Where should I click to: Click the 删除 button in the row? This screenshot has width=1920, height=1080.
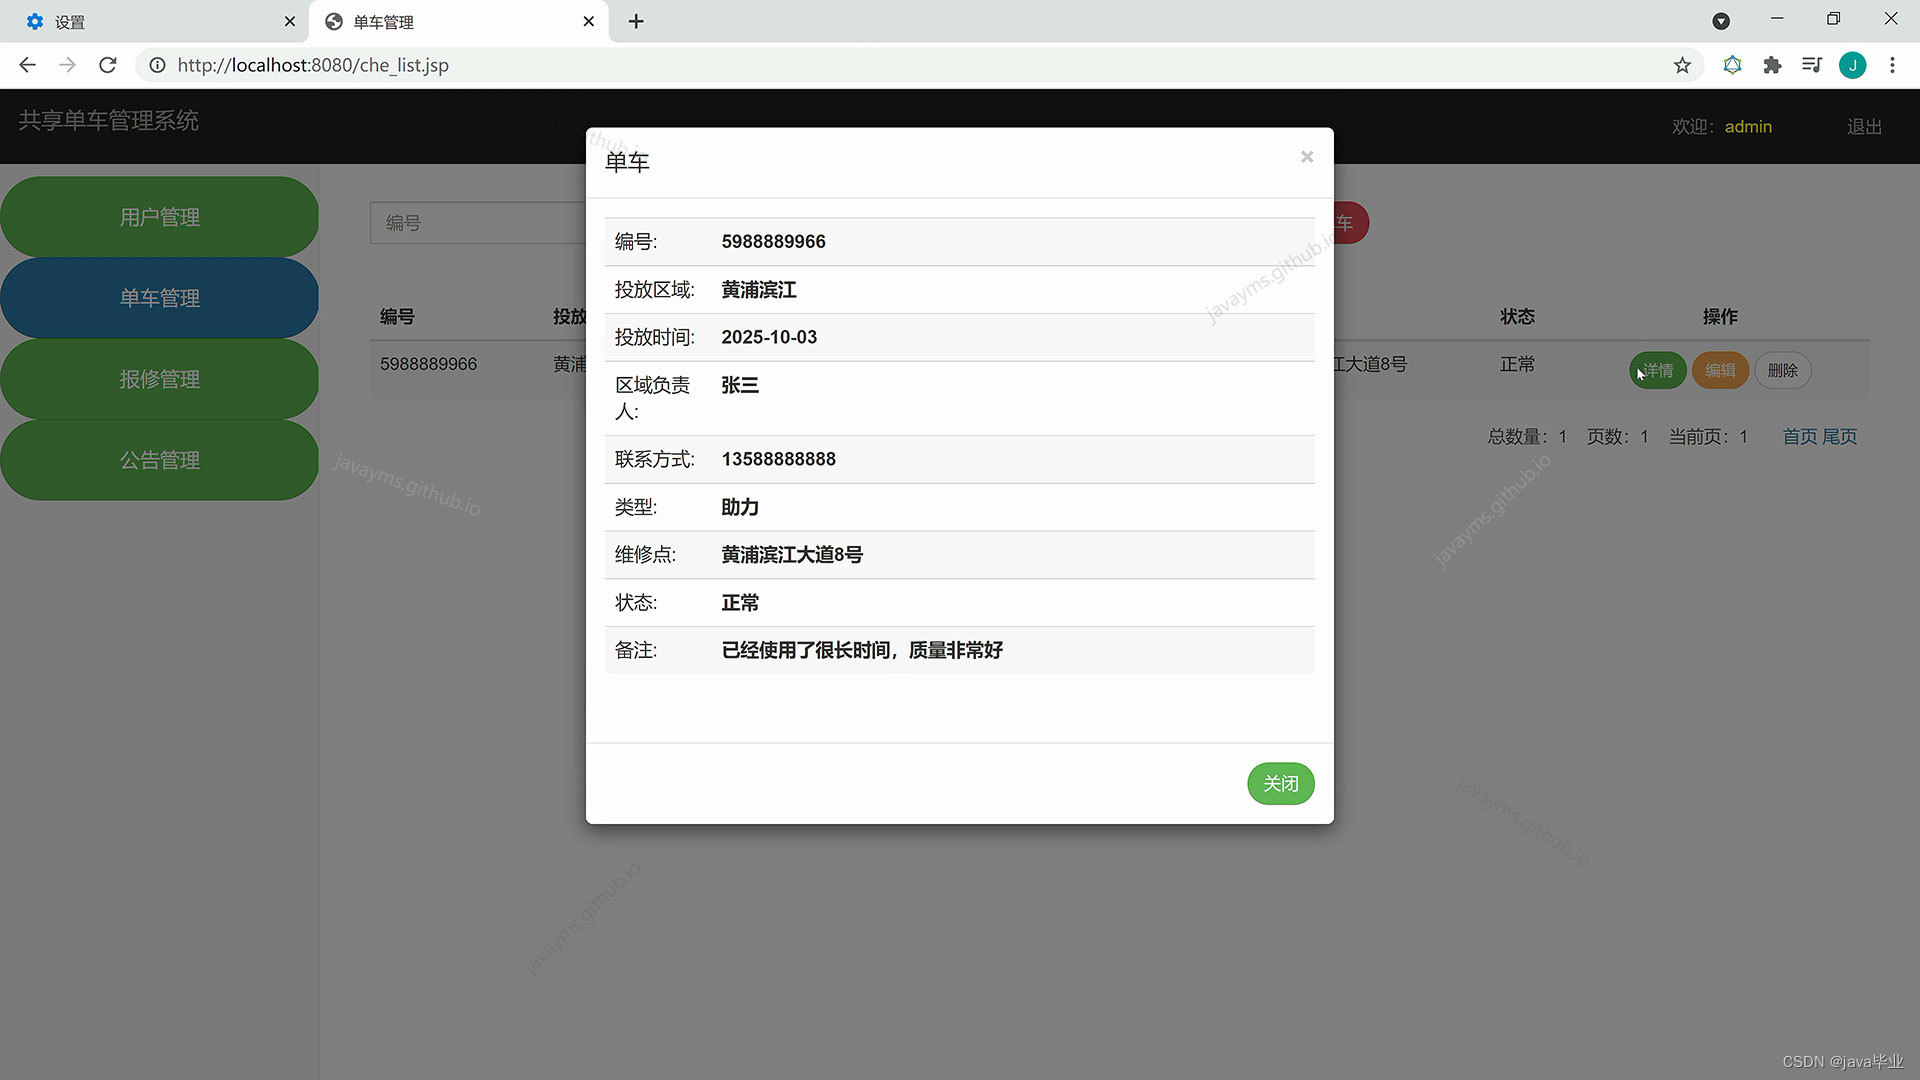point(1782,370)
